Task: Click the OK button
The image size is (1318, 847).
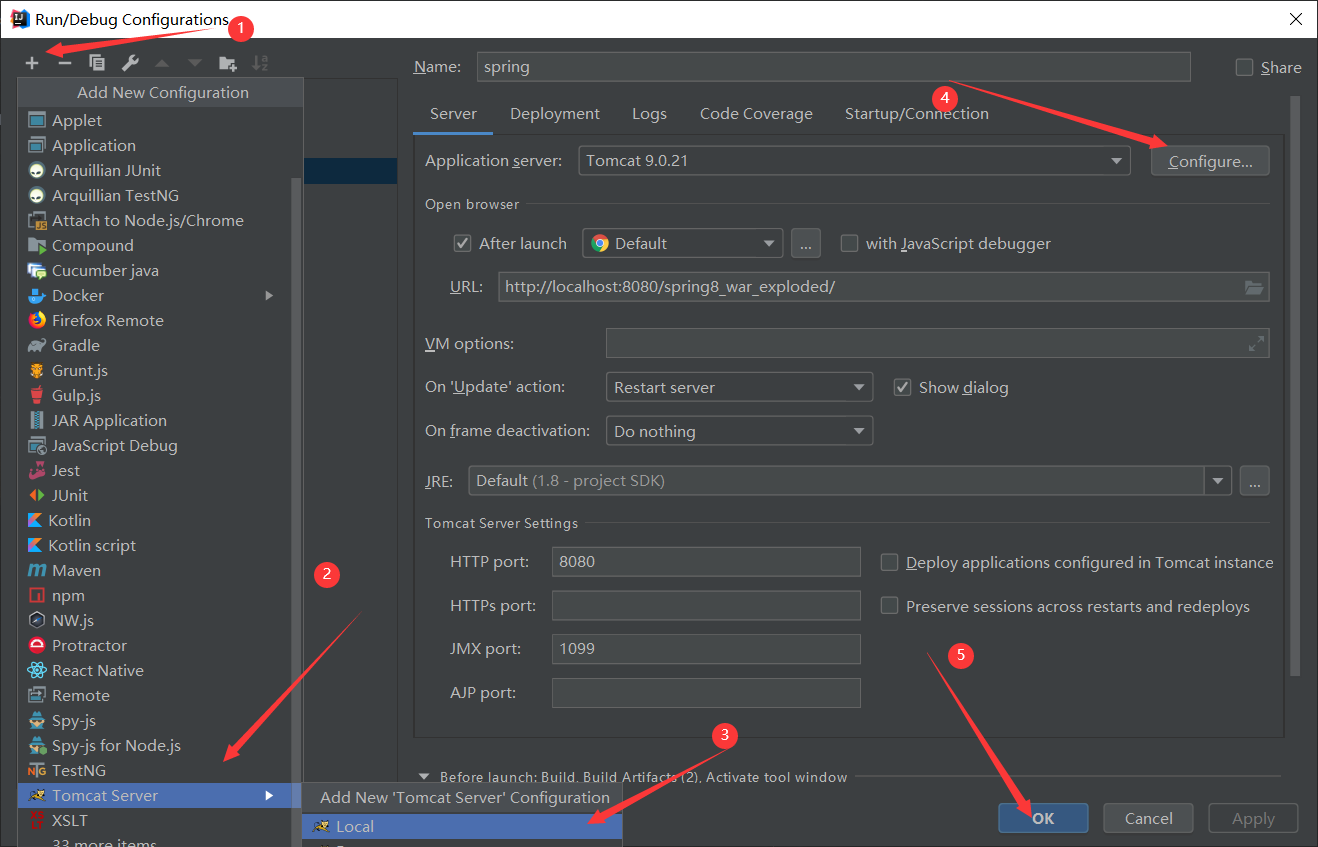Action: (1043, 818)
